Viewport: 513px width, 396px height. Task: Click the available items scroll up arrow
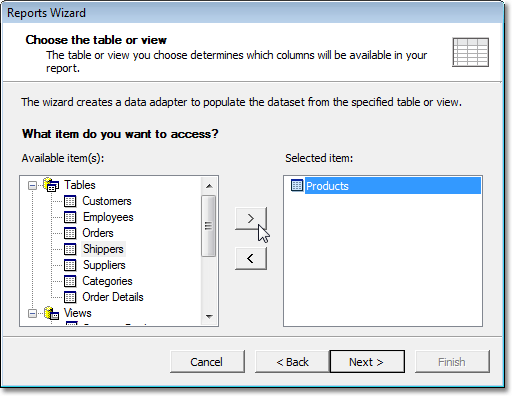[x=209, y=186]
